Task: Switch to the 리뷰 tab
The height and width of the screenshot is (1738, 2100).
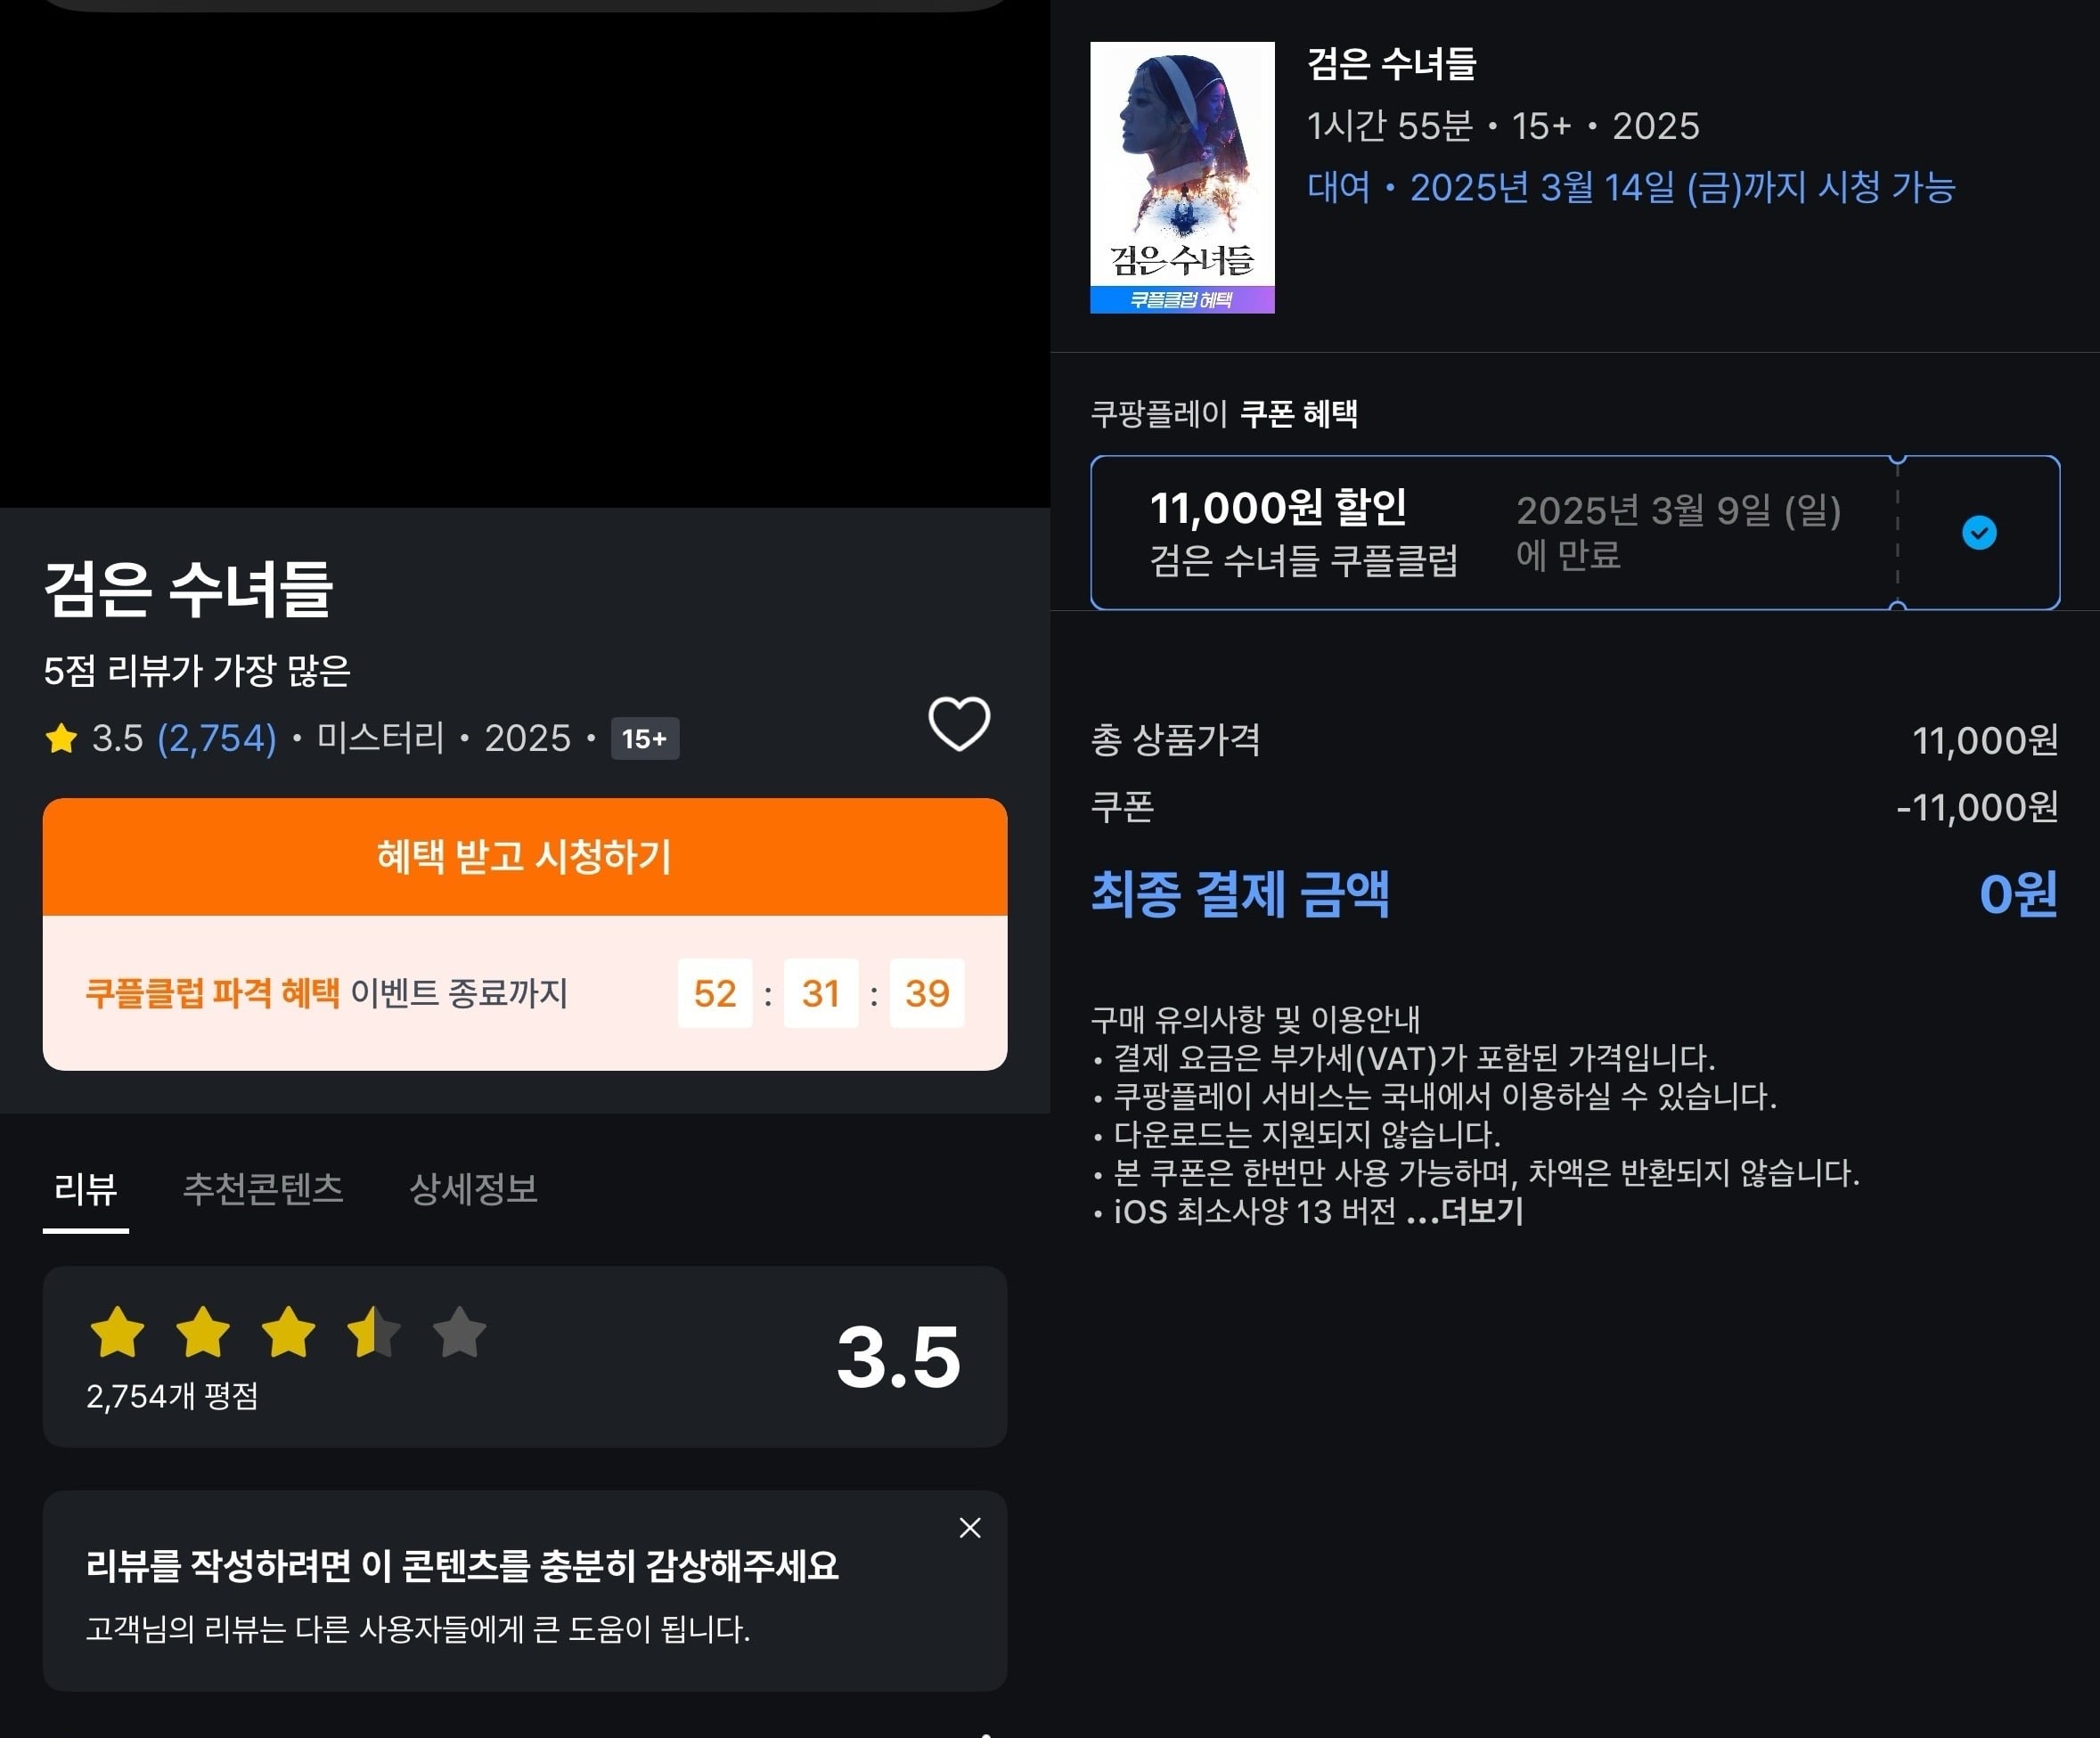Action: click(x=86, y=1189)
